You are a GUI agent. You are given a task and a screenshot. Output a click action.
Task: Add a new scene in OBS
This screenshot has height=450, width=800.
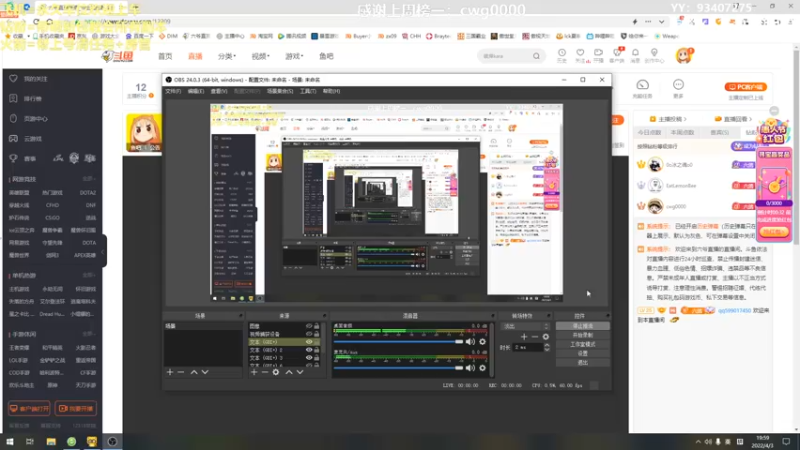170,372
